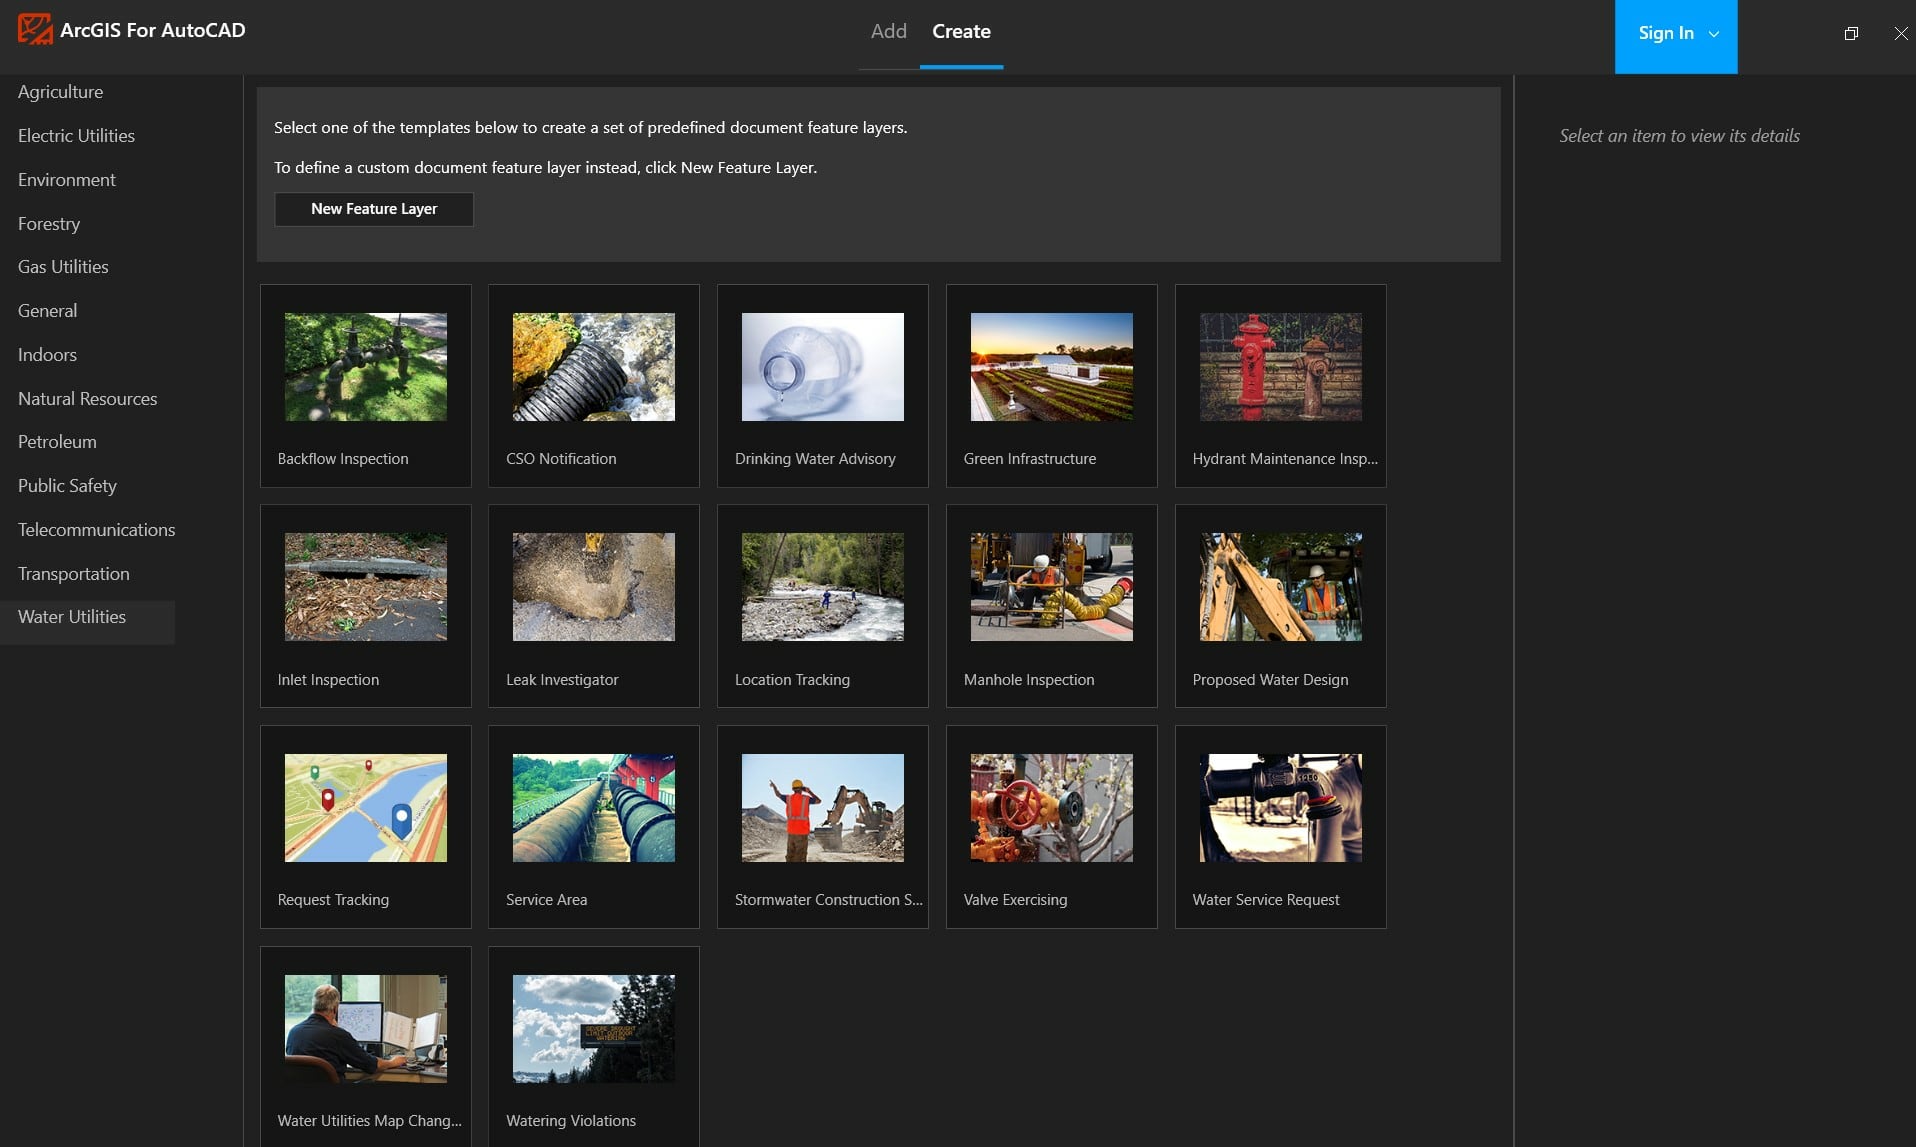The height and width of the screenshot is (1147, 1916).
Task: Click the Watering Violations label
Action: (x=571, y=1121)
